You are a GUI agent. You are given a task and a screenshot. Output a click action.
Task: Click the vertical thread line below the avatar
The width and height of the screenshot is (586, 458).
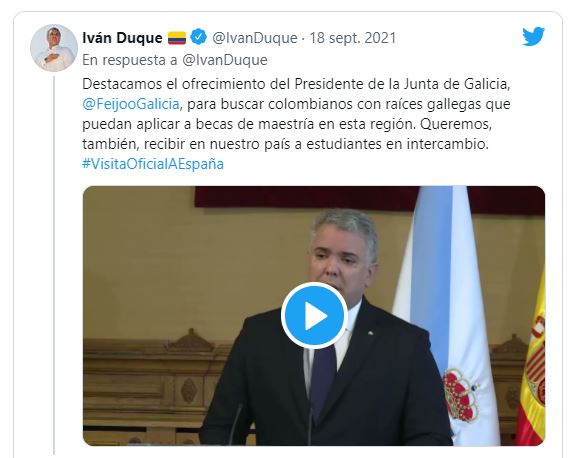point(55,265)
